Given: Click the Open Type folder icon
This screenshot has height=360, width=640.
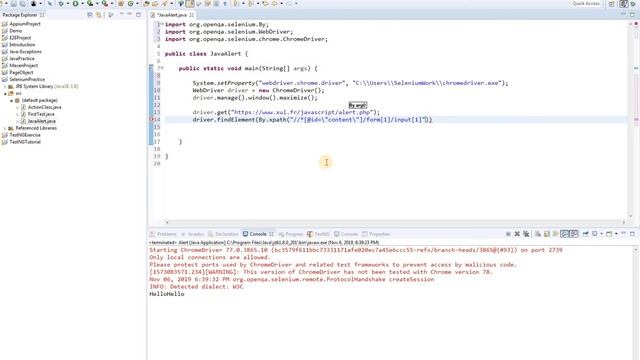Looking at the screenshot, I should [x=147, y=4].
